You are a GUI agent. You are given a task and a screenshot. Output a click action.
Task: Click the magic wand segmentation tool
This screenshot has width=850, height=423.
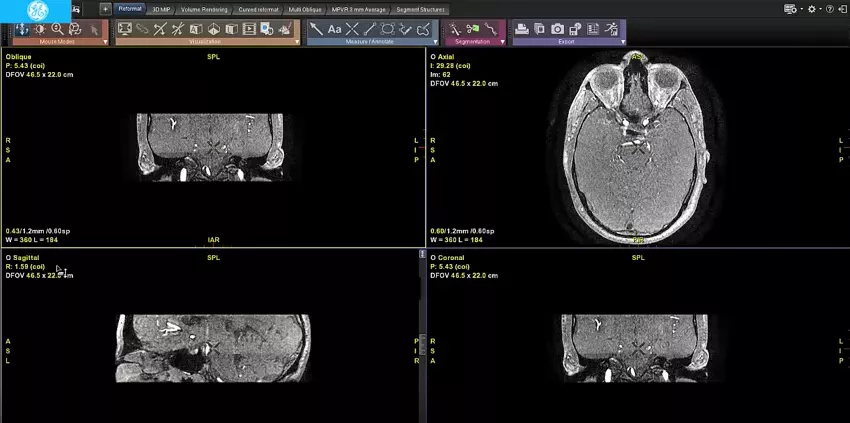455,29
